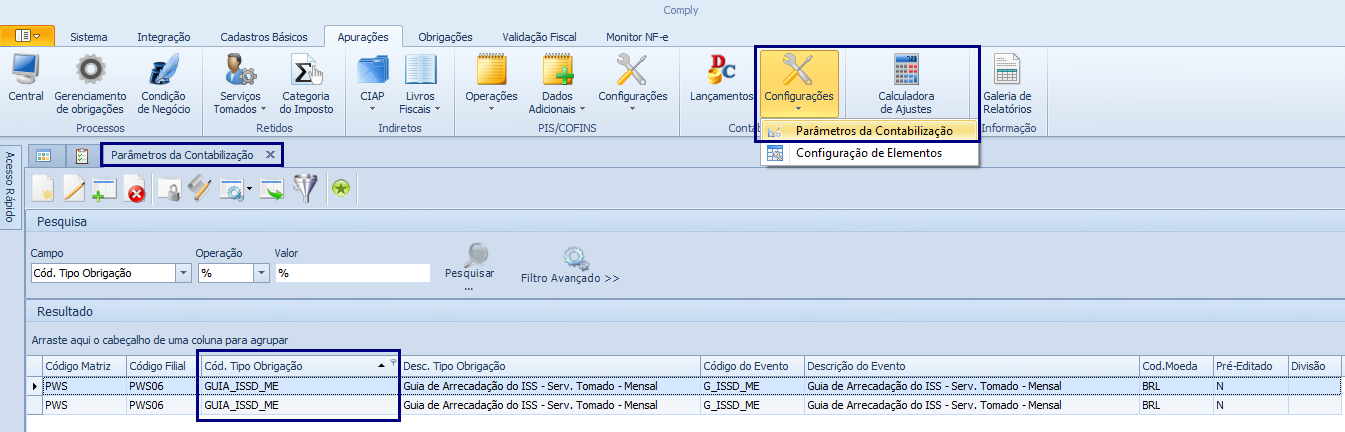This screenshot has width=1345, height=432.
Task: Open the clipboard checklist tab icon
Action: click(x=81, y=155)
